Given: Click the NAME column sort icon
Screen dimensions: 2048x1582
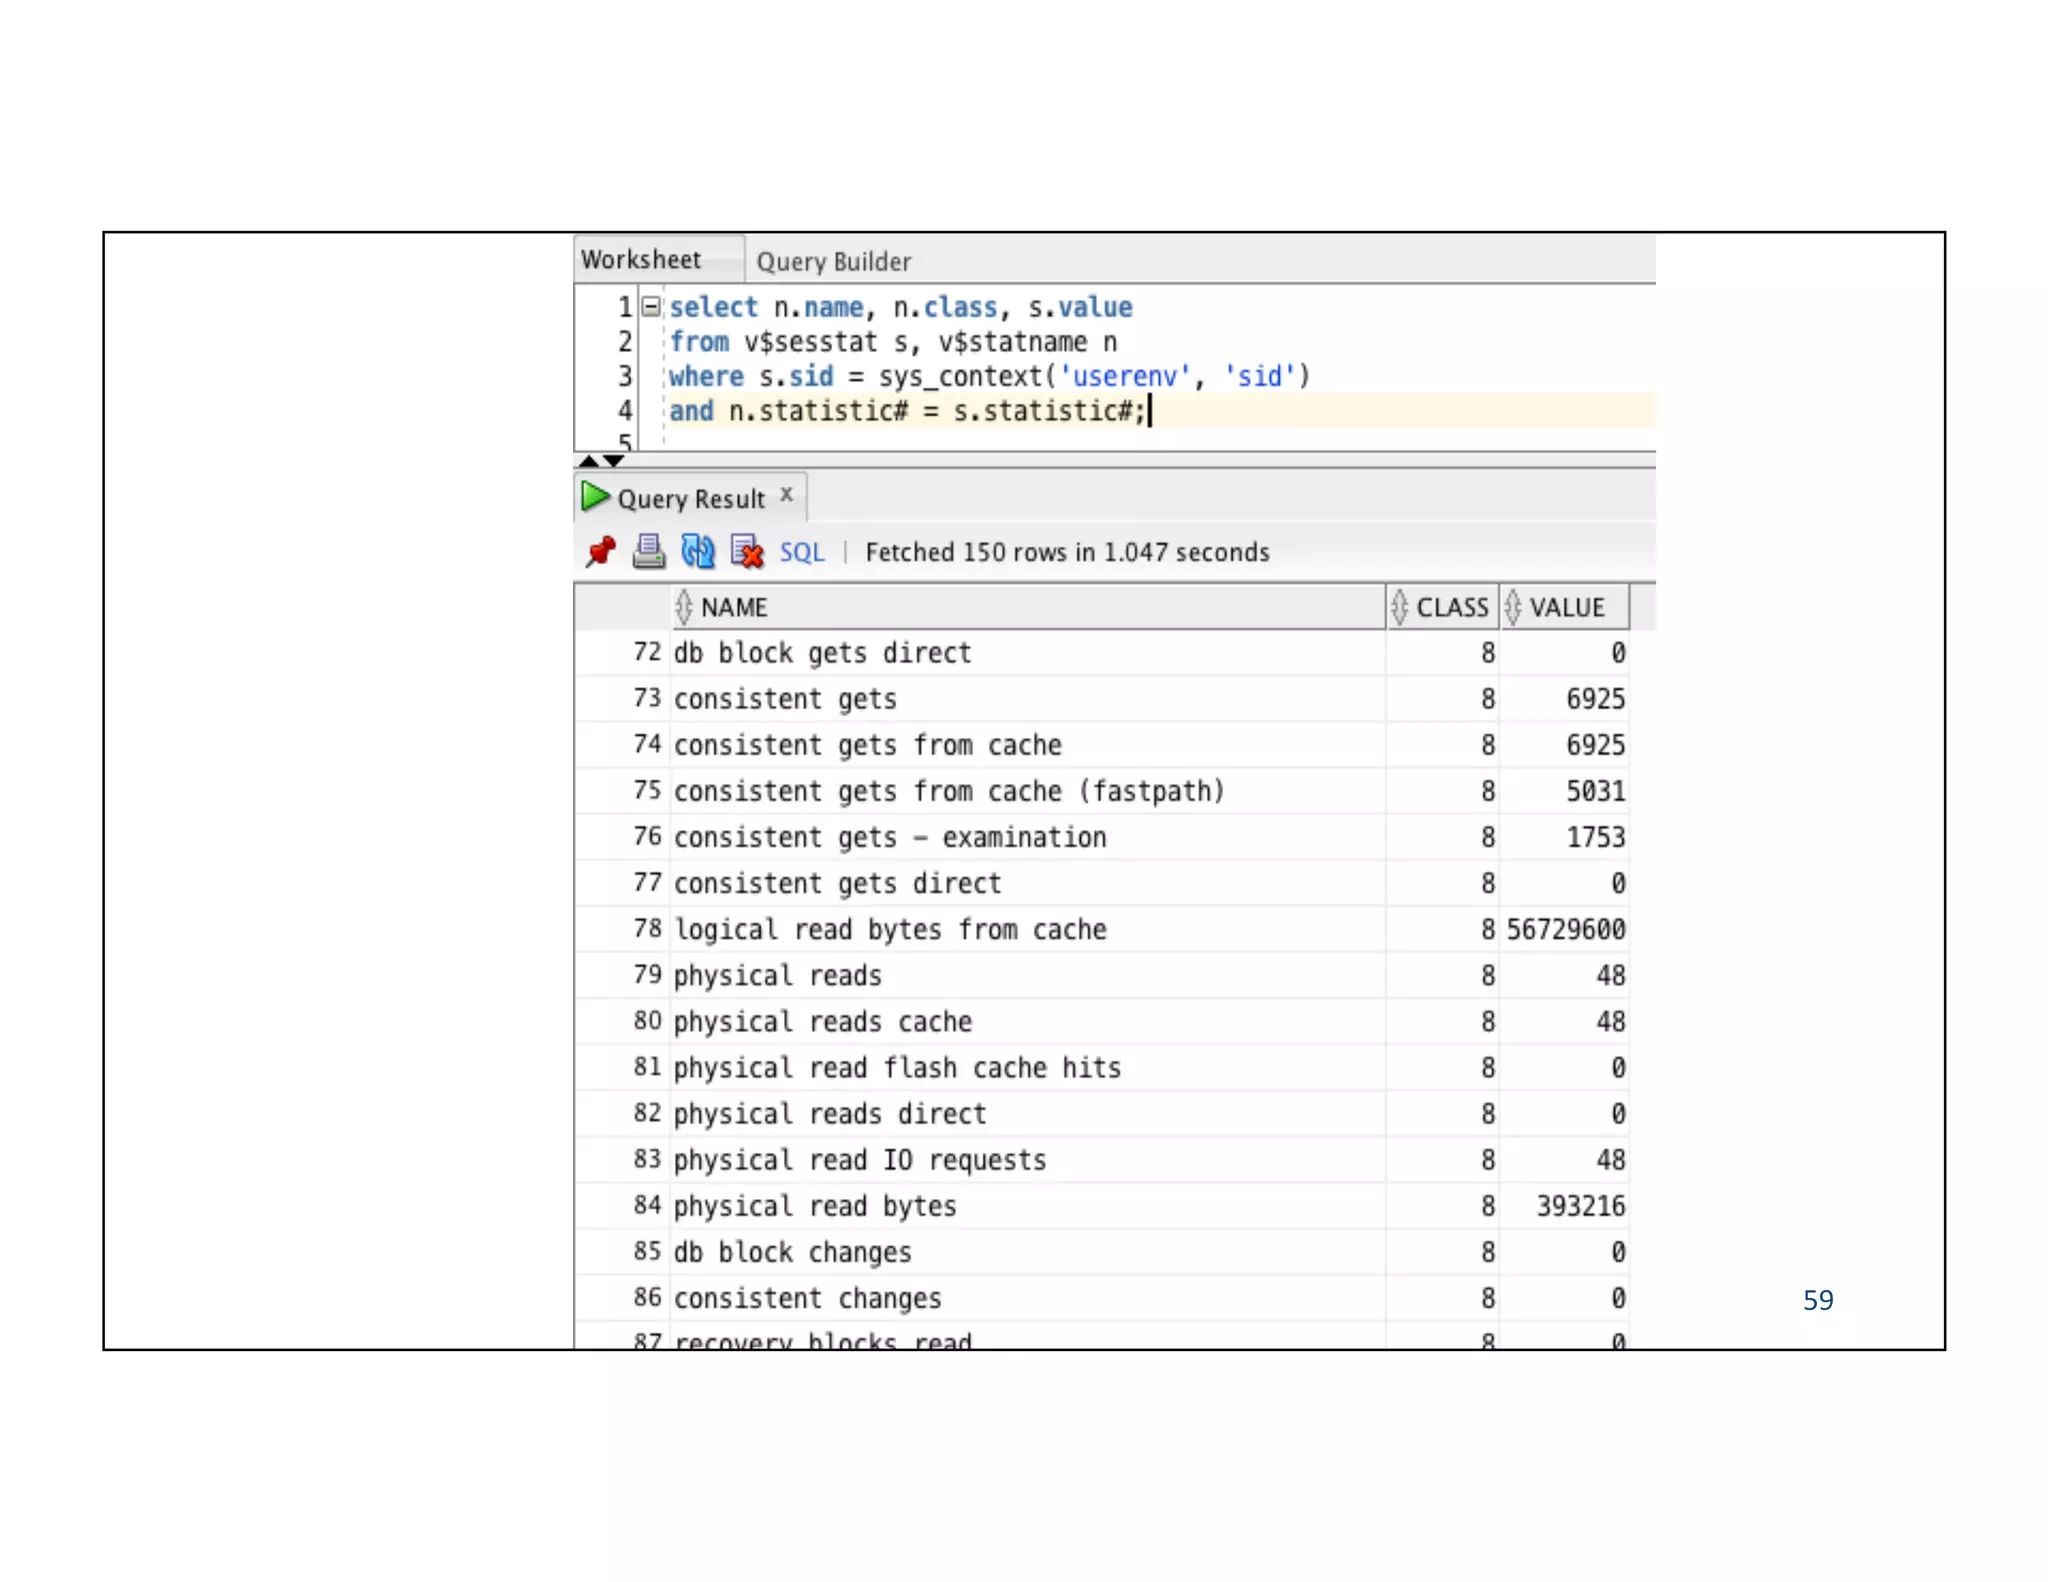Looking at the screenshot, I should click(684, 607).
